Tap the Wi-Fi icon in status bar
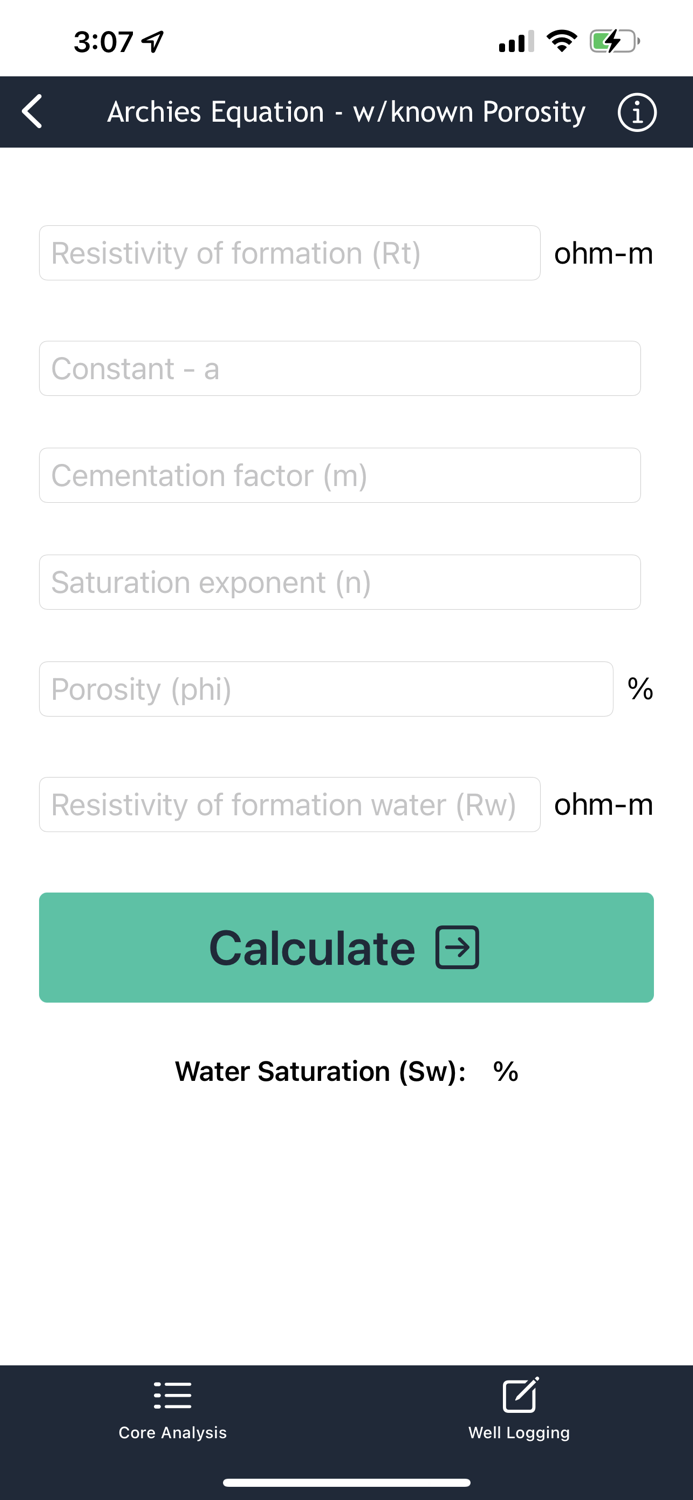 tap(560, 41)
